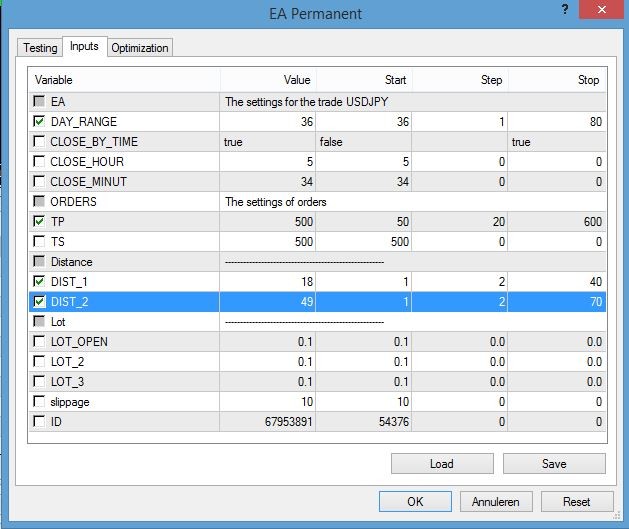This screenshot has width=629, height=529.
Task: Click 'The settings of orders' text
Action: (276, 202)
